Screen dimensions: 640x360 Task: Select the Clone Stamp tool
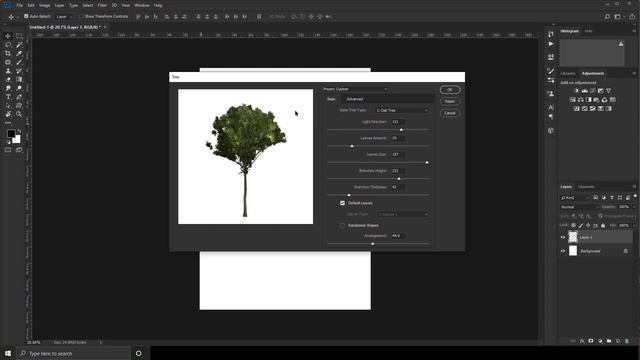click(x=8, y=71)
